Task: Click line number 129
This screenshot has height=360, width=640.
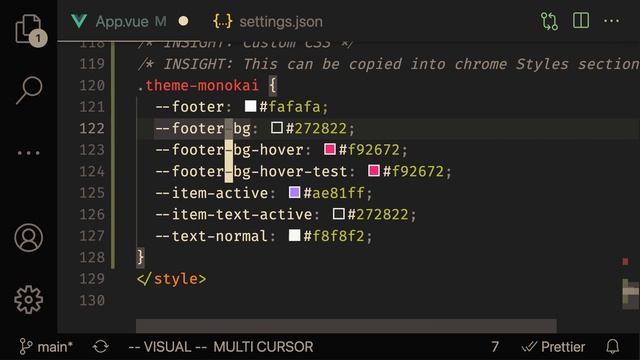Action: click(x=92, y=279)
